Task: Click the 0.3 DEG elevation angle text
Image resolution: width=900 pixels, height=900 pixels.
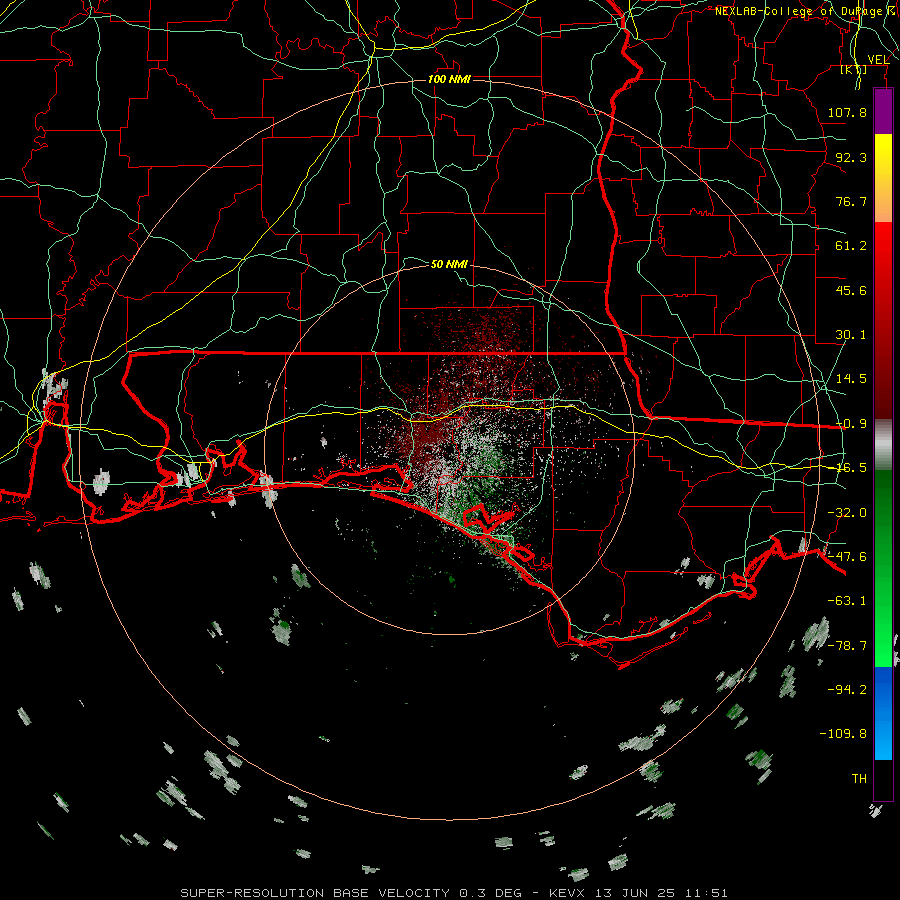Action: tap(491, 893)
